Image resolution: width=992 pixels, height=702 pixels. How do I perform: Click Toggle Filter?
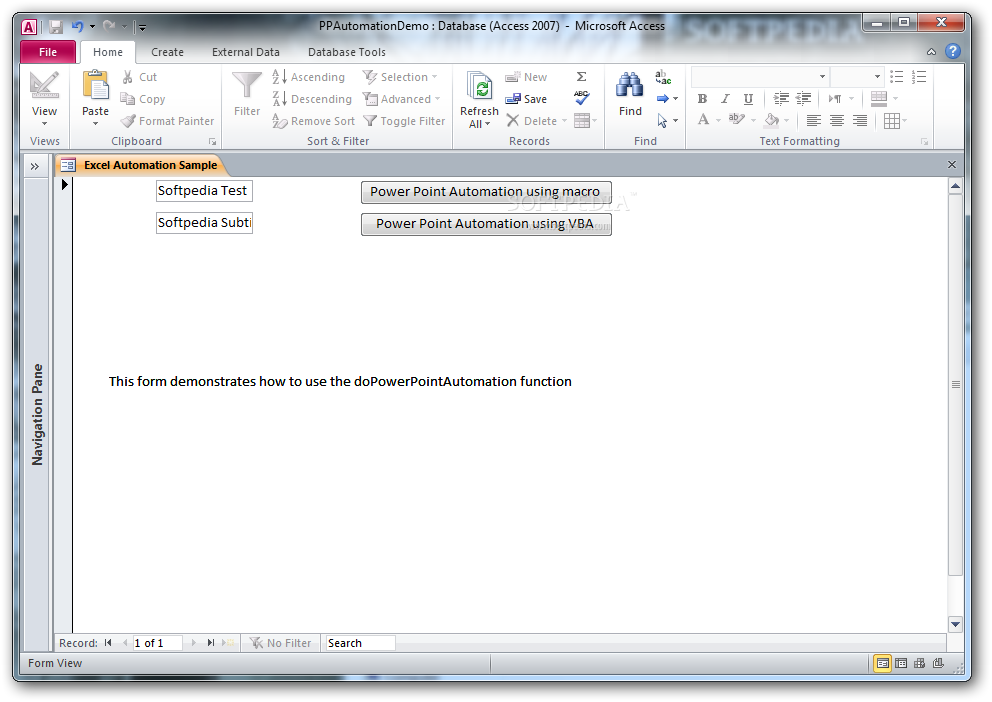point(404,121)
